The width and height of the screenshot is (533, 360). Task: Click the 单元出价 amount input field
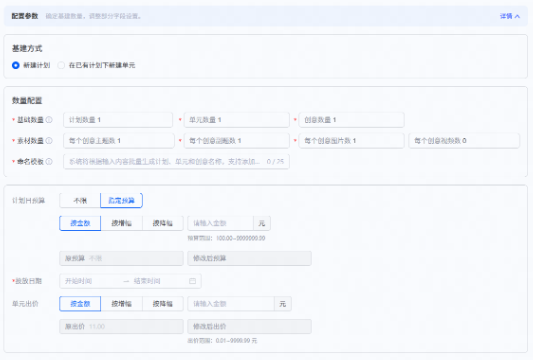tap(231, 304)
